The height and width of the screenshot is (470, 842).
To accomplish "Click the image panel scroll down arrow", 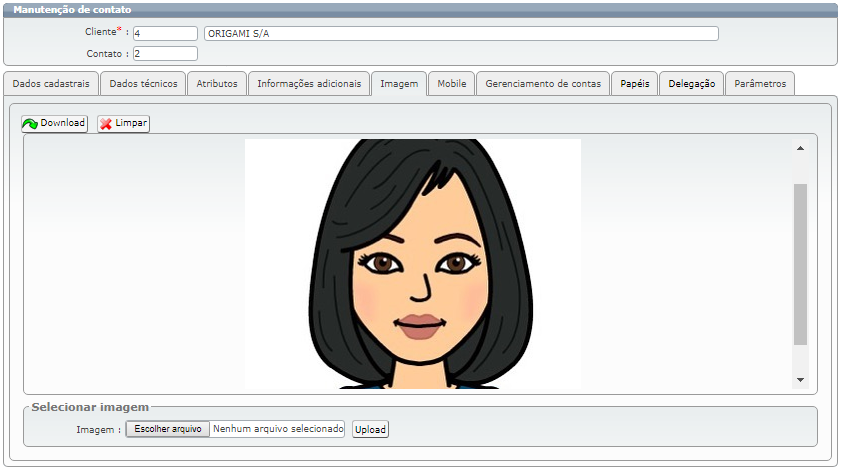I will (x=800, y=380).
